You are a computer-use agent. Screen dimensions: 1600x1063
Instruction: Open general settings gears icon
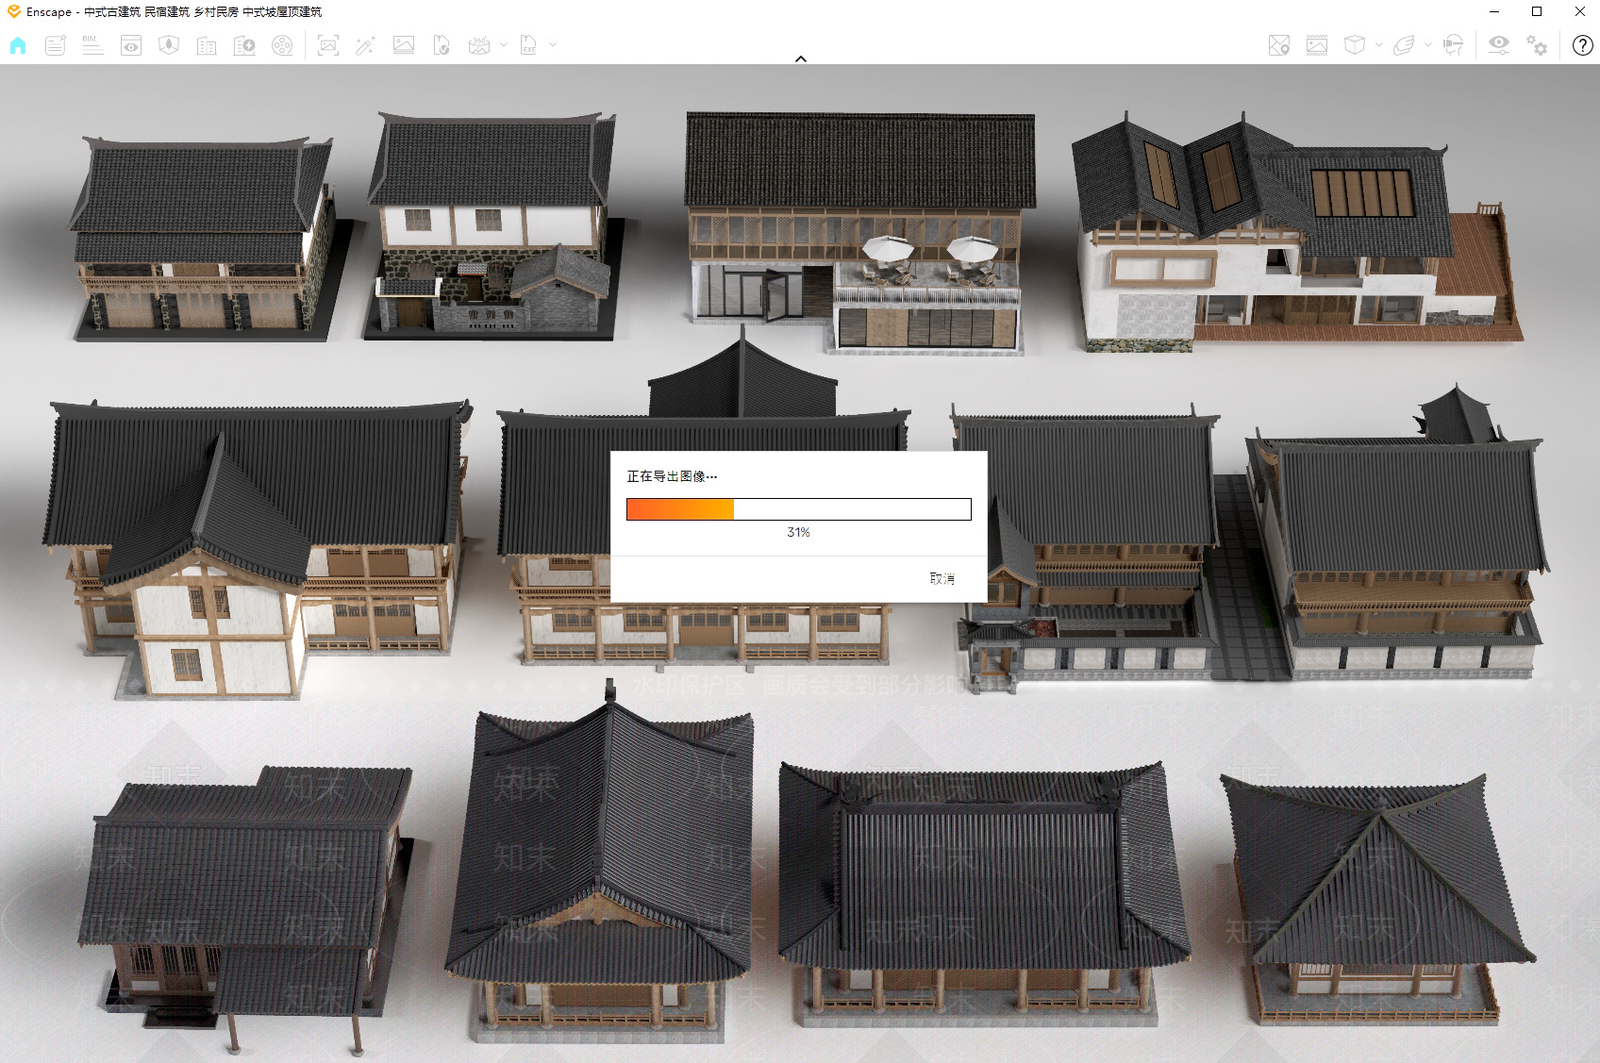[x=1537, y=45]
